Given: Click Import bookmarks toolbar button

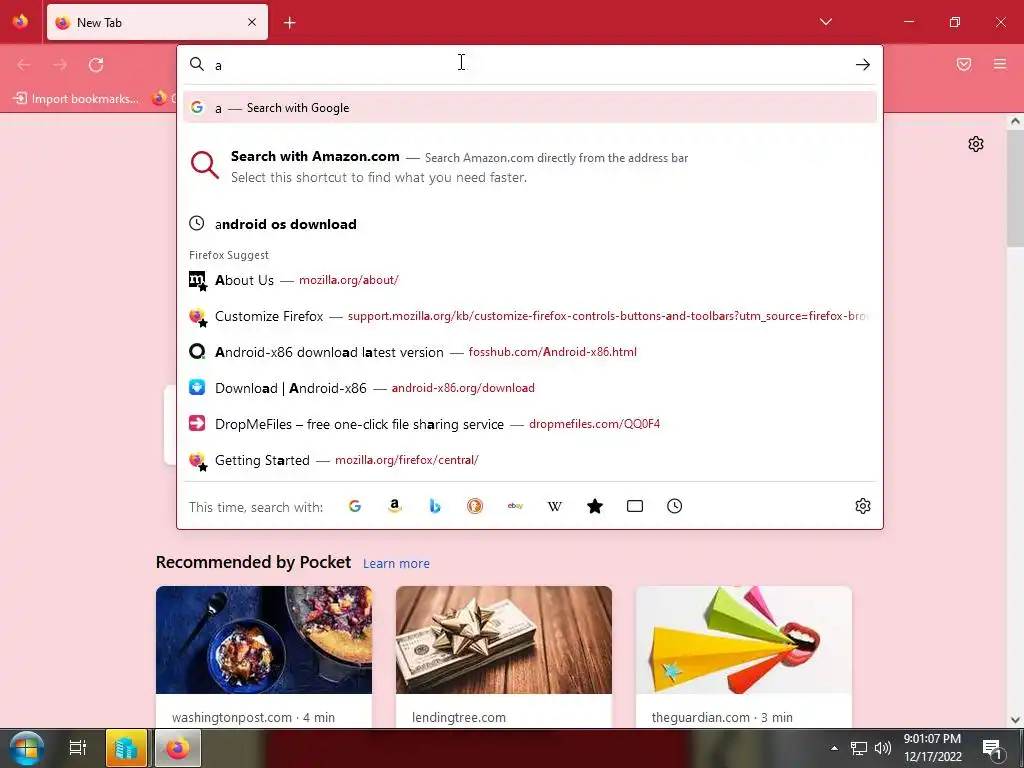Looking at the screenshot, I should coord(76,99).
